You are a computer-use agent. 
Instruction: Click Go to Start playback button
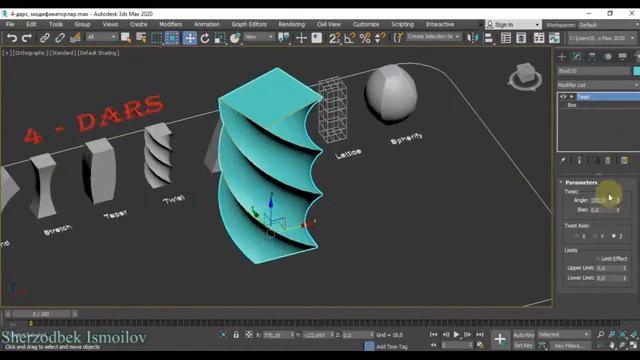point(434,335)
